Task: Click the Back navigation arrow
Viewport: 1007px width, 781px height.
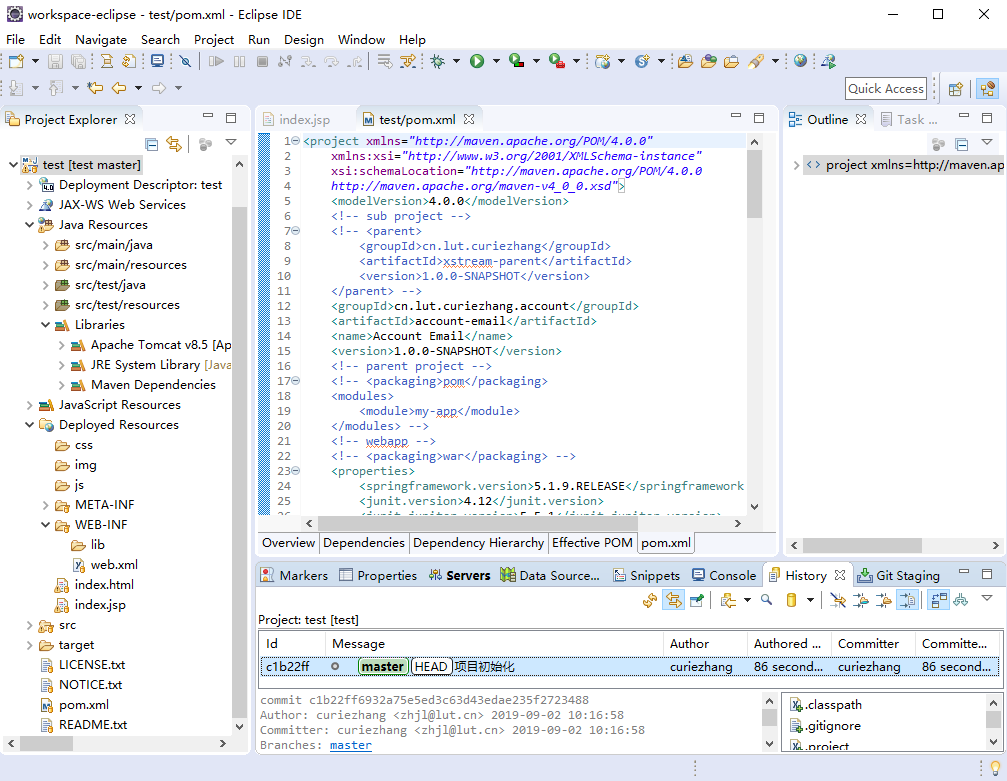Action: (x=119, y=87)
